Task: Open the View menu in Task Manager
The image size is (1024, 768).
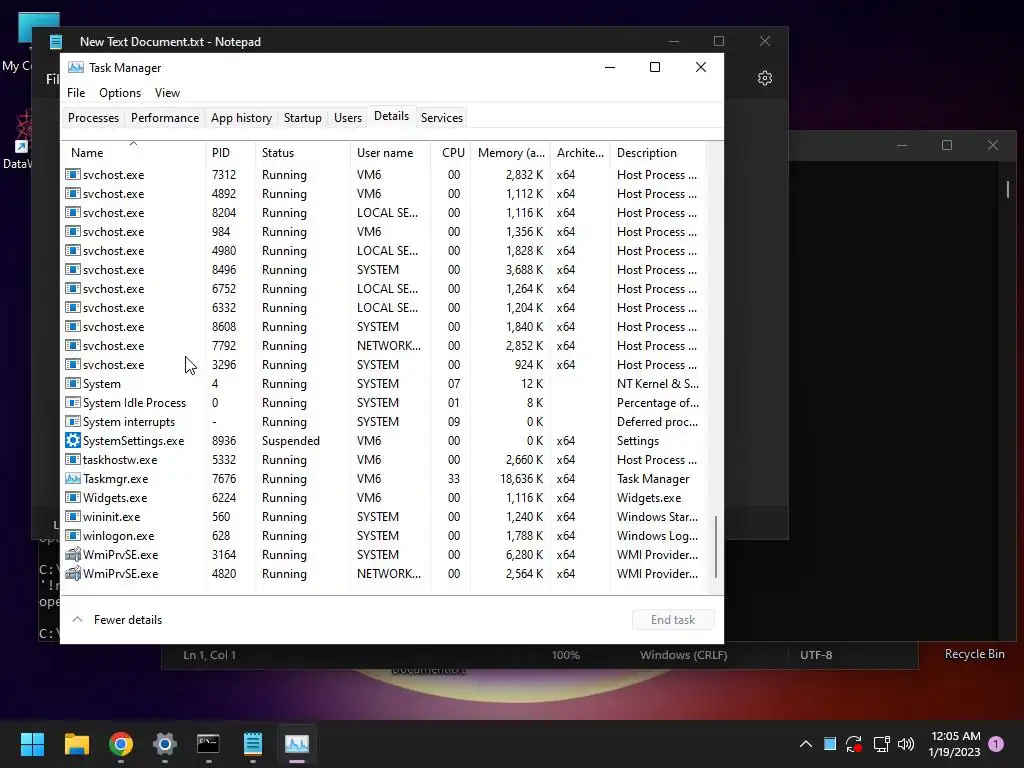Action: 167,93
